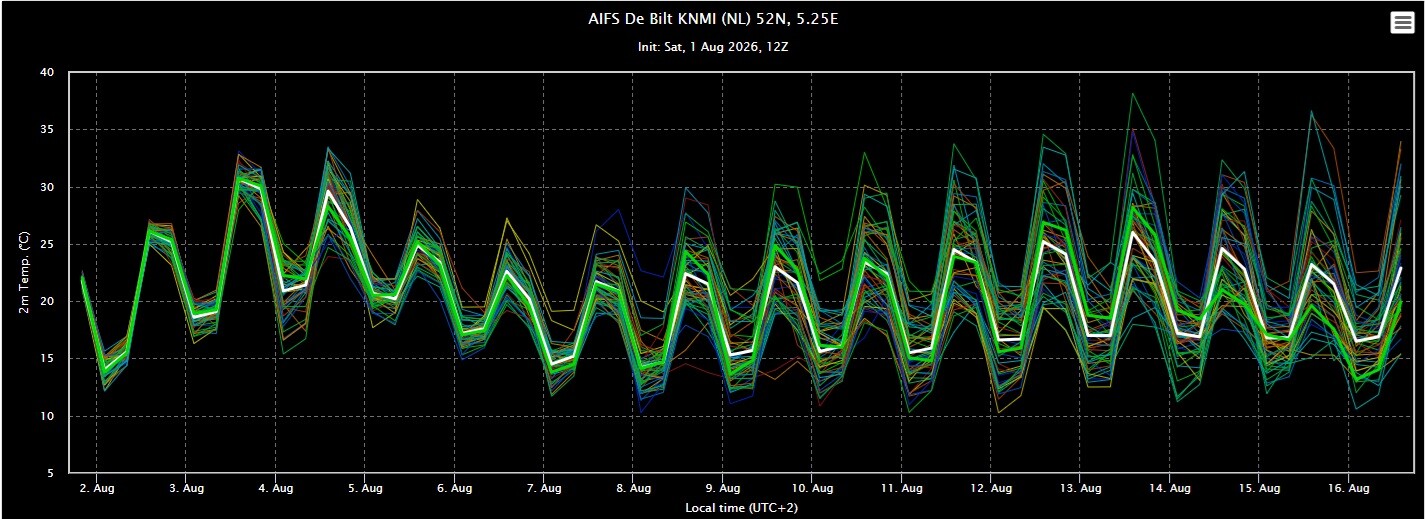Click the 15 value on temperature axis
Viewport: 1425px width, 519px height.
pos(47,359)
